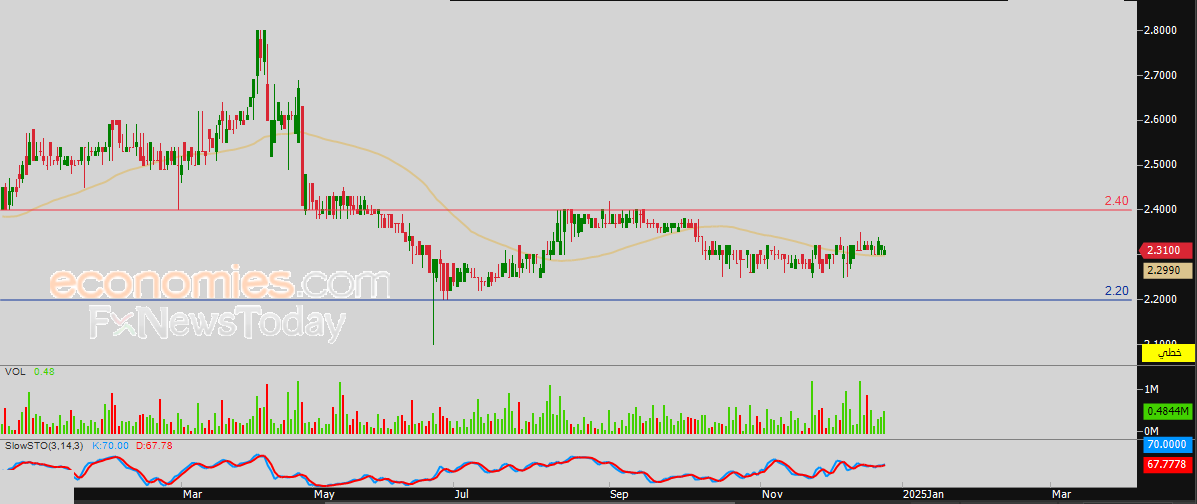The width and height of the screenshot is (1197, 504).
Task: Click the Jul label on time axis
Action: pos(460,495)
